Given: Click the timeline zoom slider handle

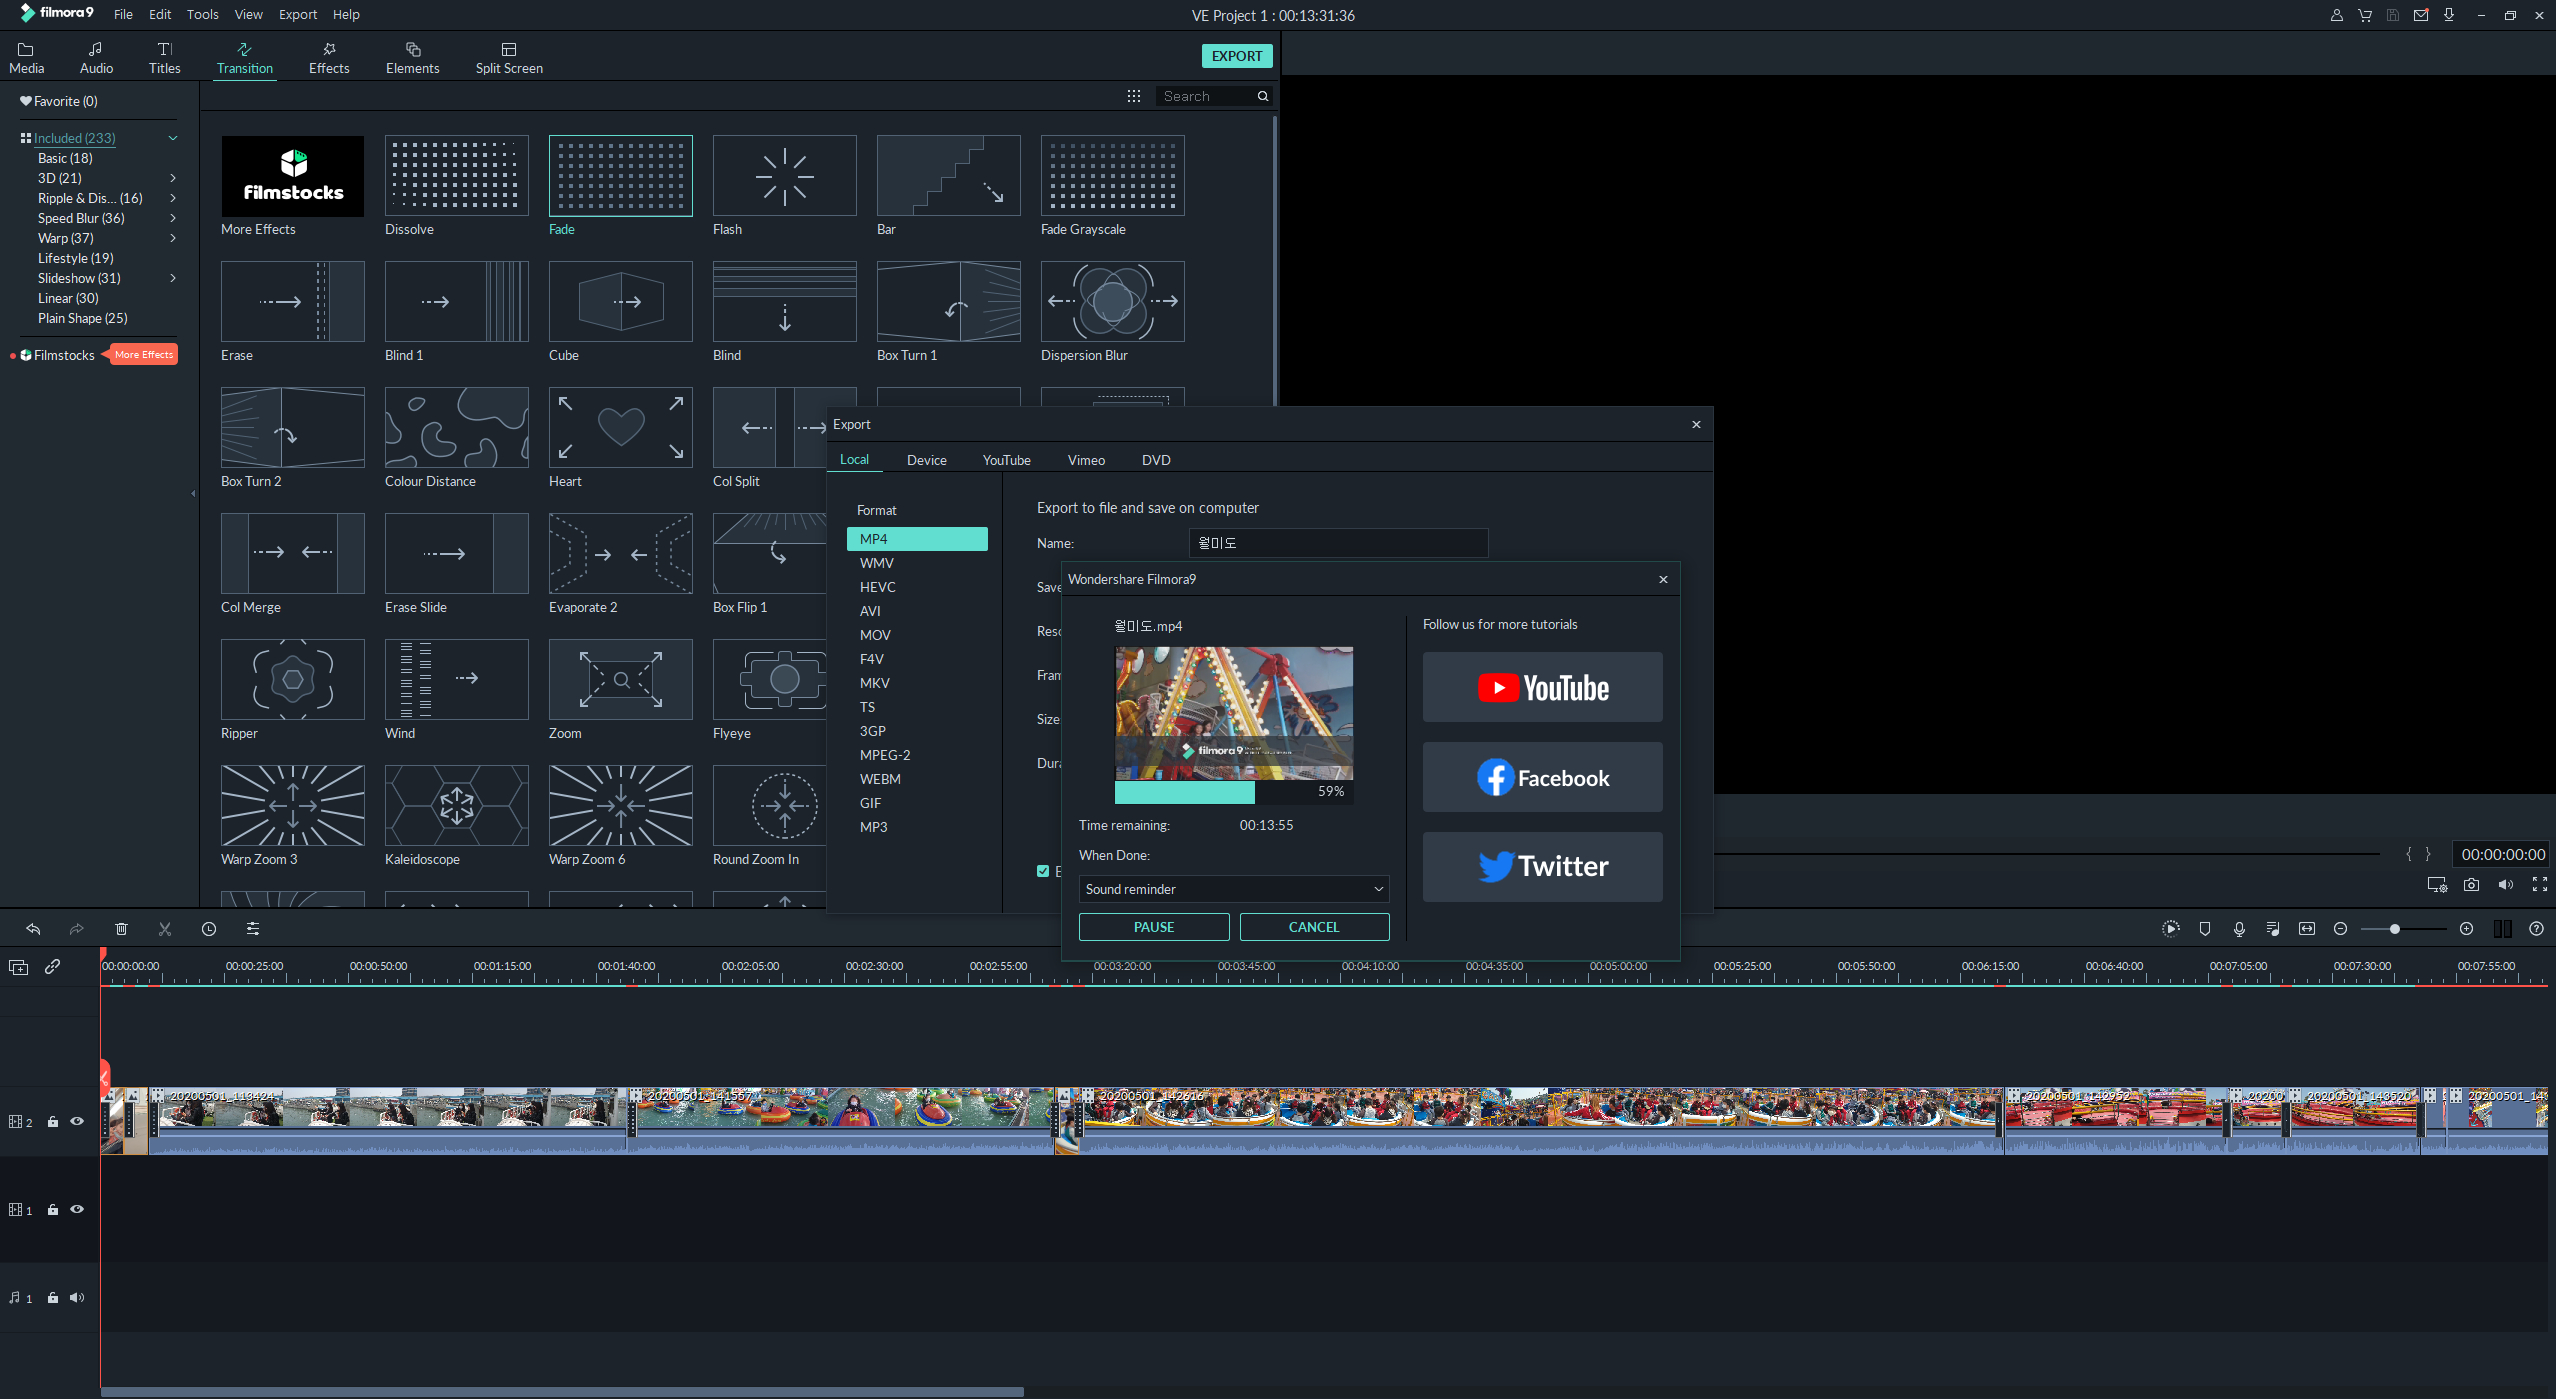Looking at the screenshot, I should coord(2394,929).
